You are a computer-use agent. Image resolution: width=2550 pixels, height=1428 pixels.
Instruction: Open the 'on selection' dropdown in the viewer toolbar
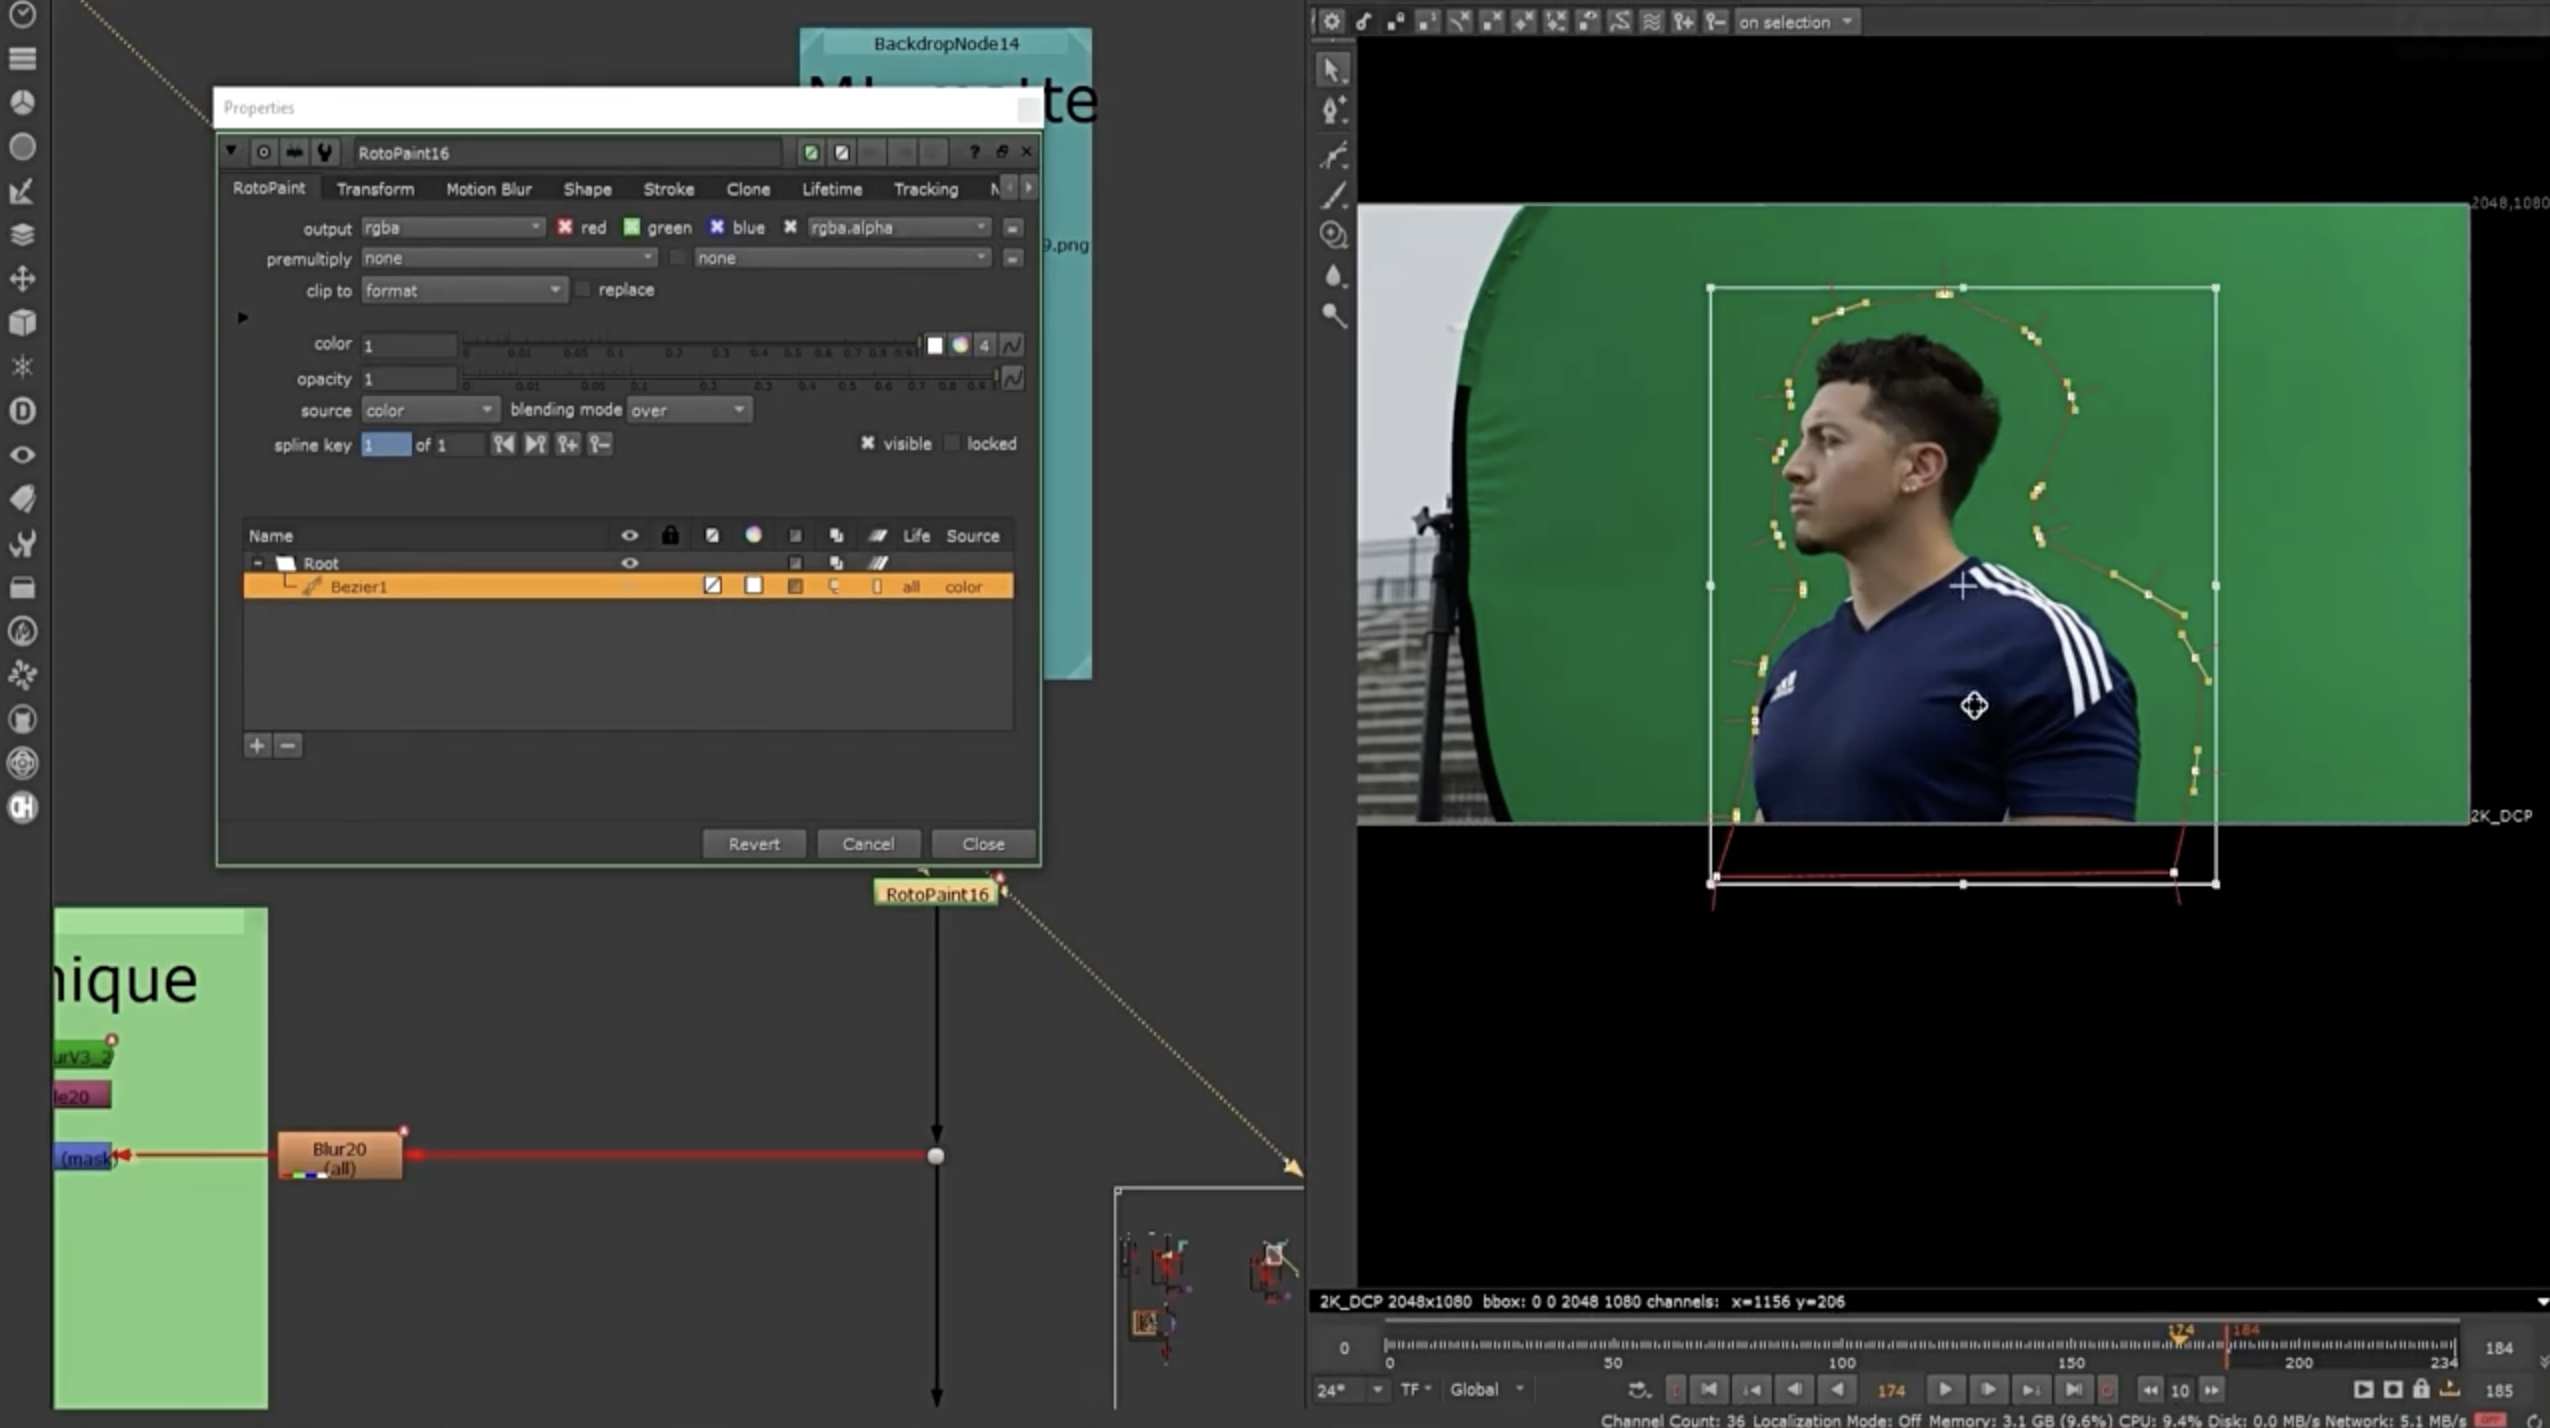click(1795, 21)
